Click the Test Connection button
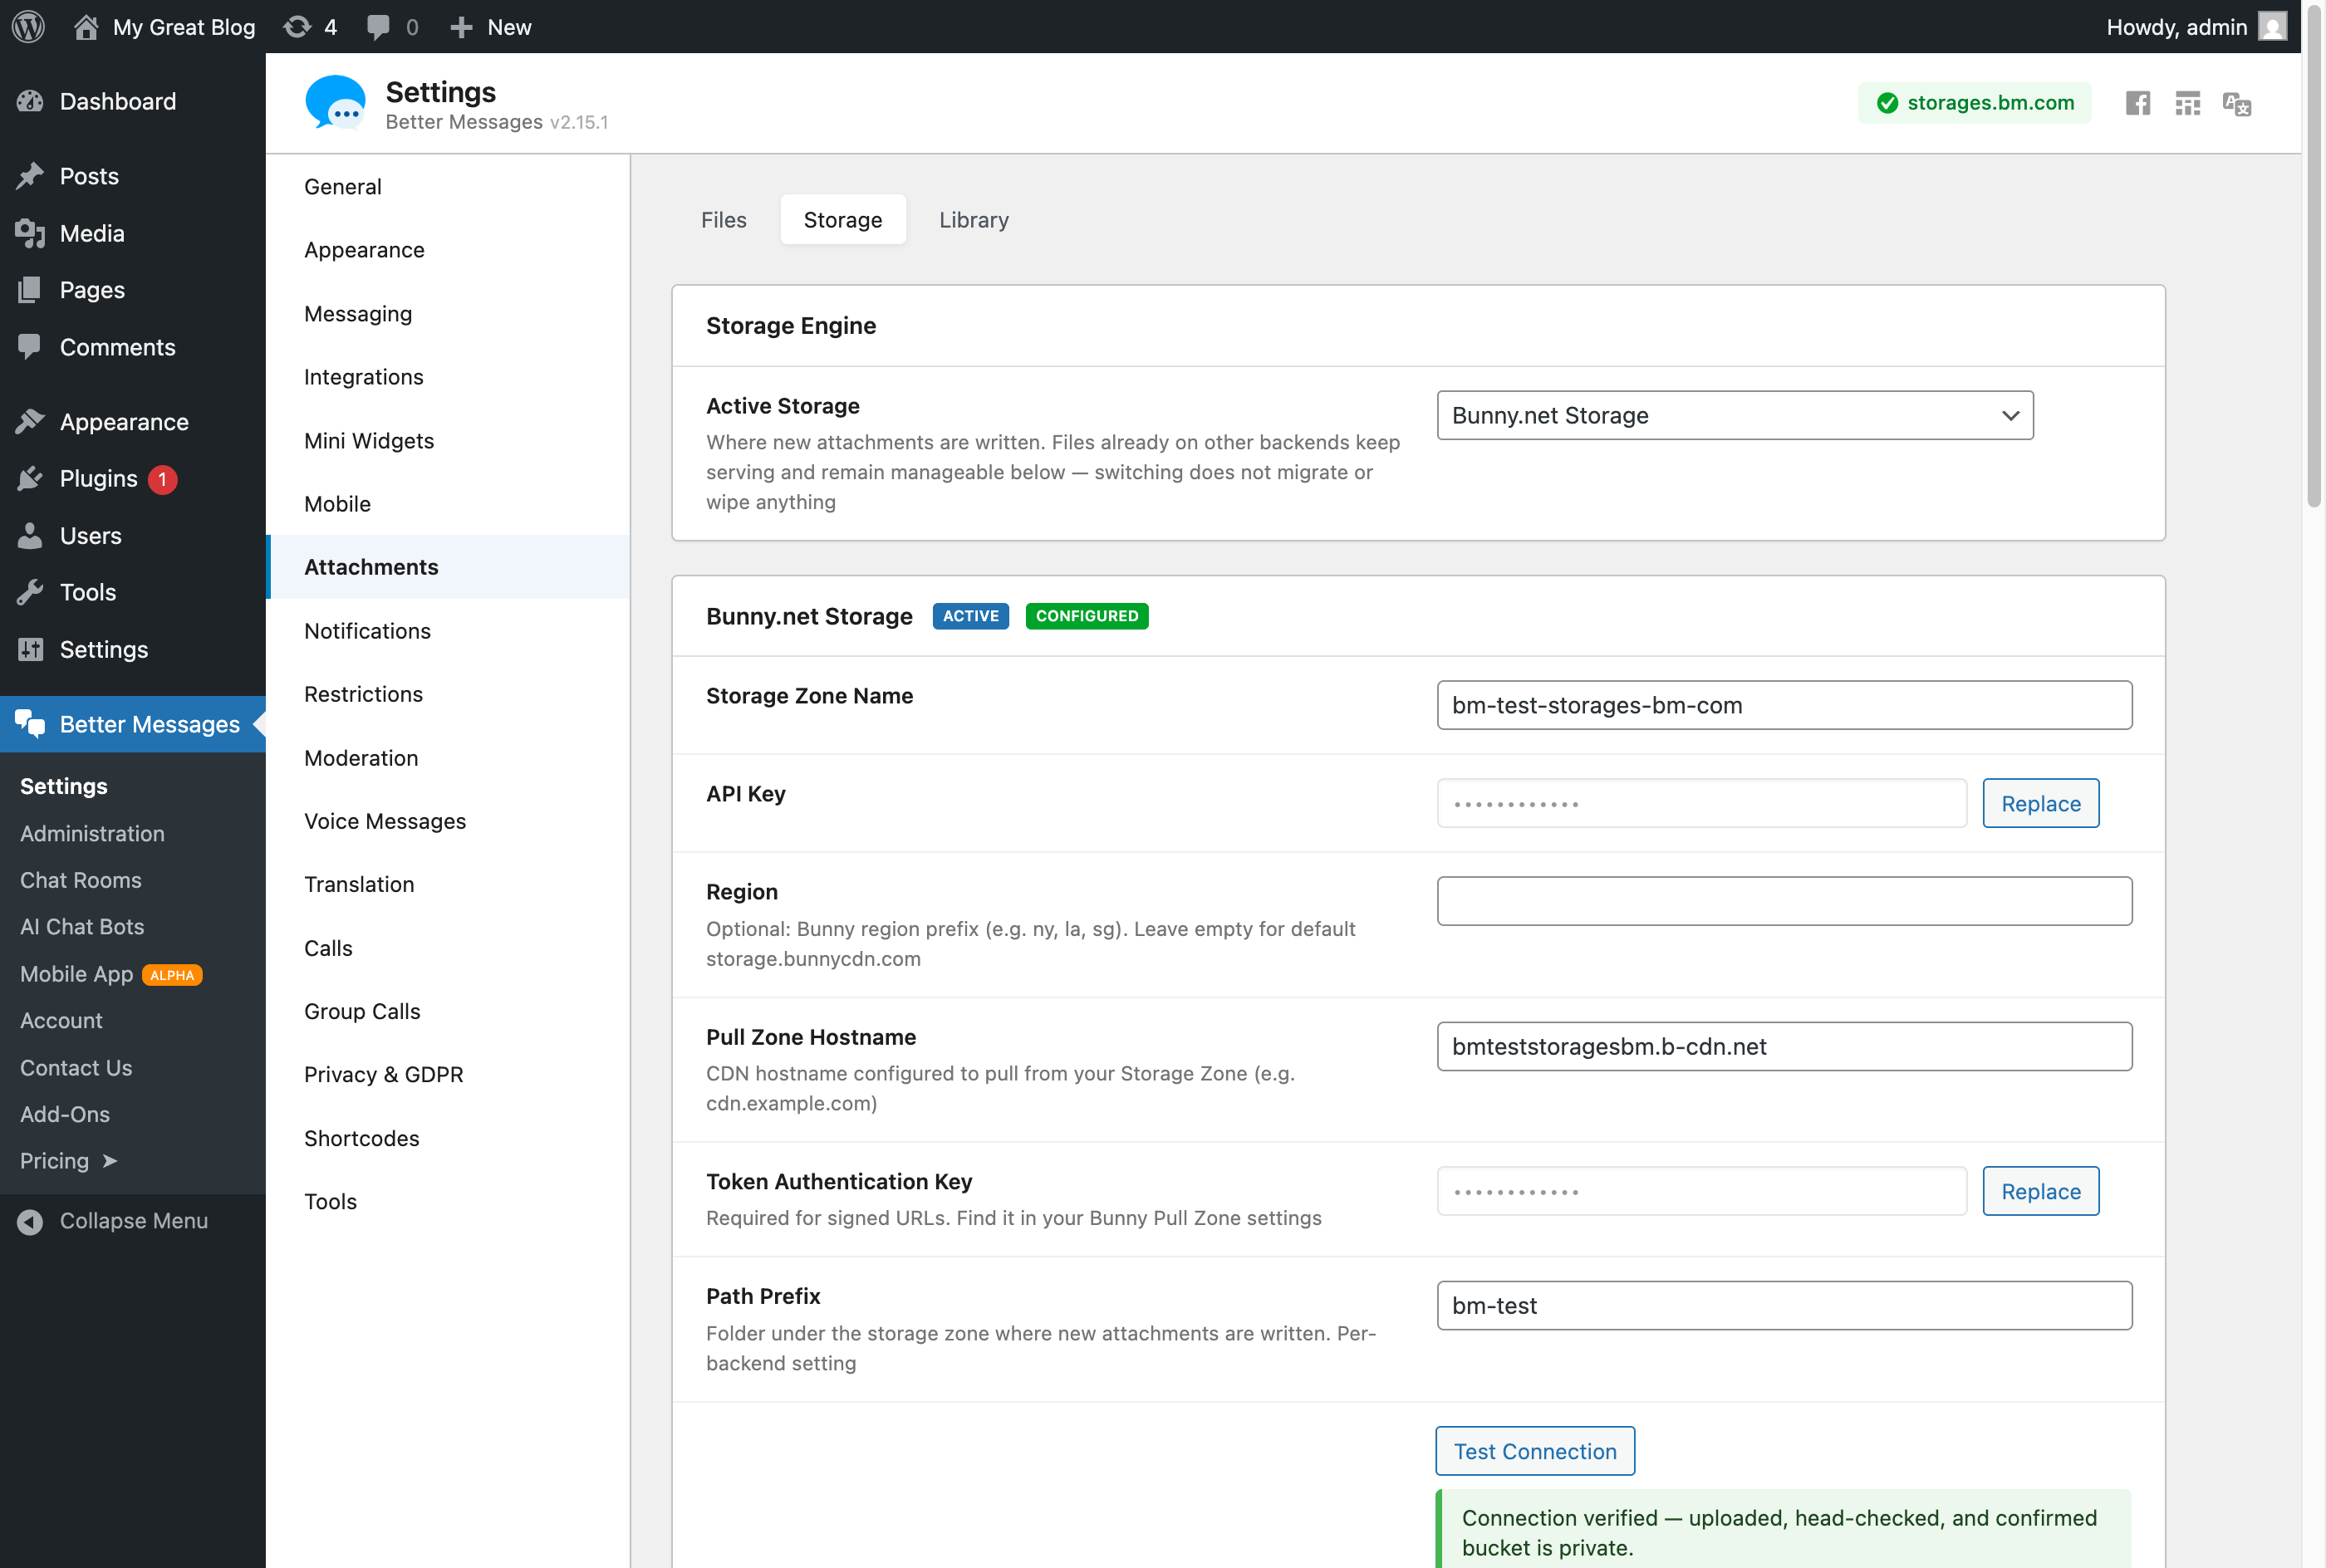 [x=1535, y=1451]
